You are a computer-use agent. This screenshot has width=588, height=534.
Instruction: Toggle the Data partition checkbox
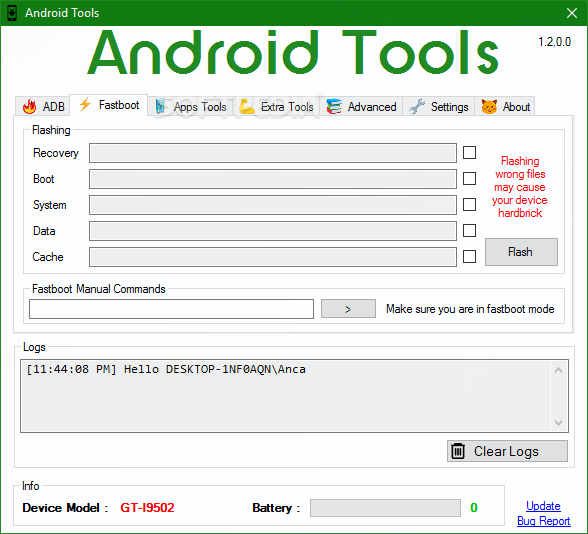[469, 231]
